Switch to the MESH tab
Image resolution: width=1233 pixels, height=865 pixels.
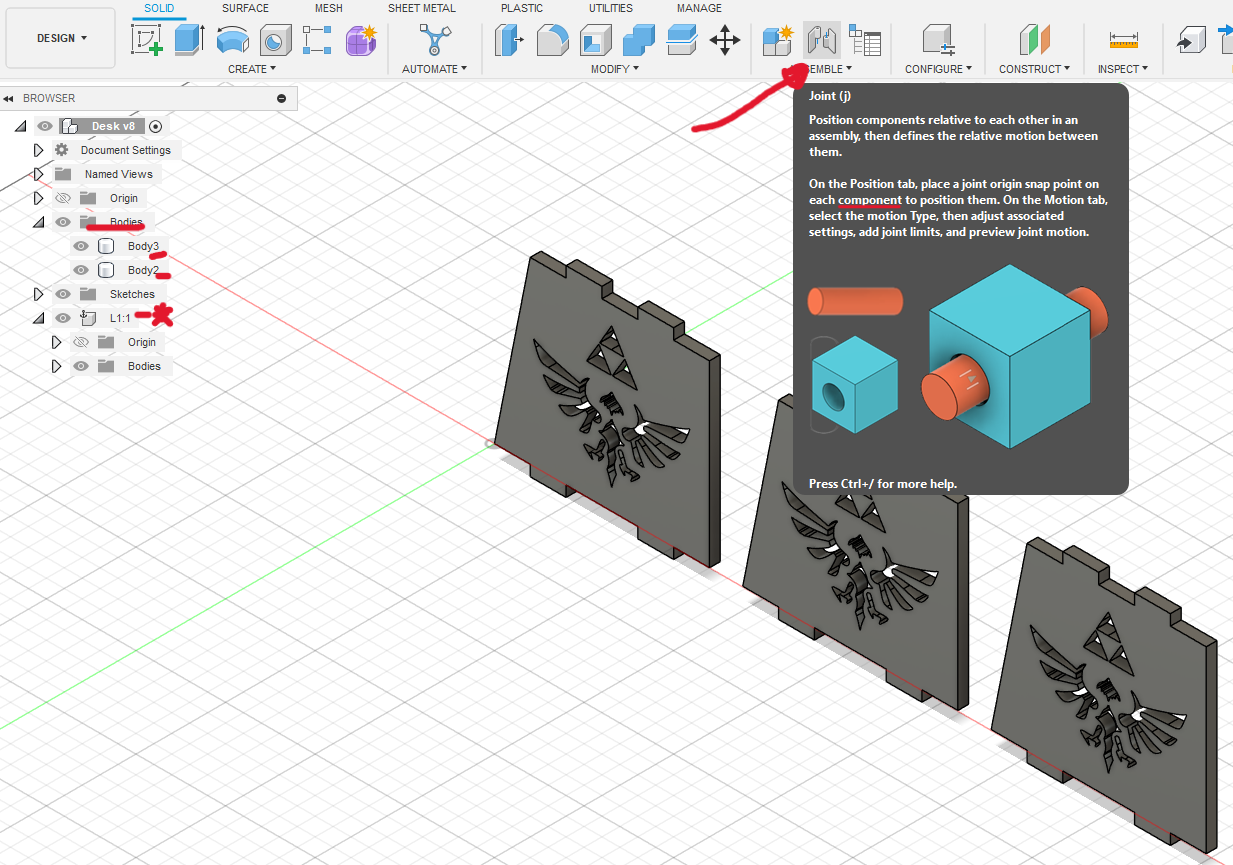[329, 8]
